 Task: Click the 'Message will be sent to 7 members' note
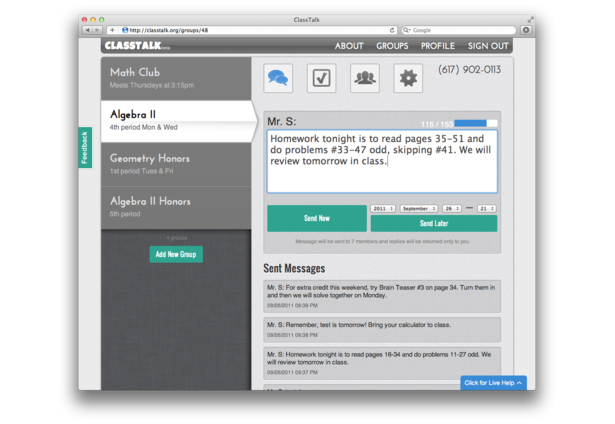click(x=382, y=242)
